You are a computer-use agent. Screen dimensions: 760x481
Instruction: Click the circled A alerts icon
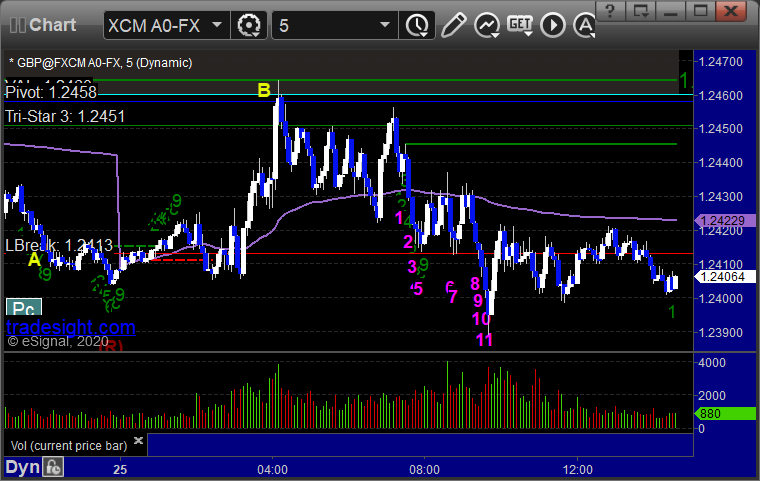pyautogui.click(x=584, y=25)
